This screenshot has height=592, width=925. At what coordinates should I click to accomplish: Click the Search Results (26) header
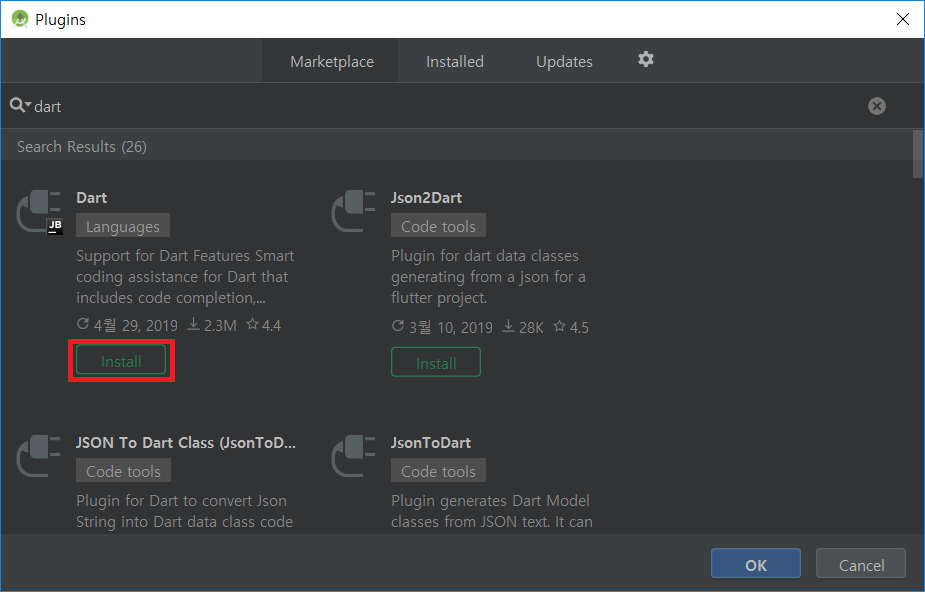tap(81, 146)
